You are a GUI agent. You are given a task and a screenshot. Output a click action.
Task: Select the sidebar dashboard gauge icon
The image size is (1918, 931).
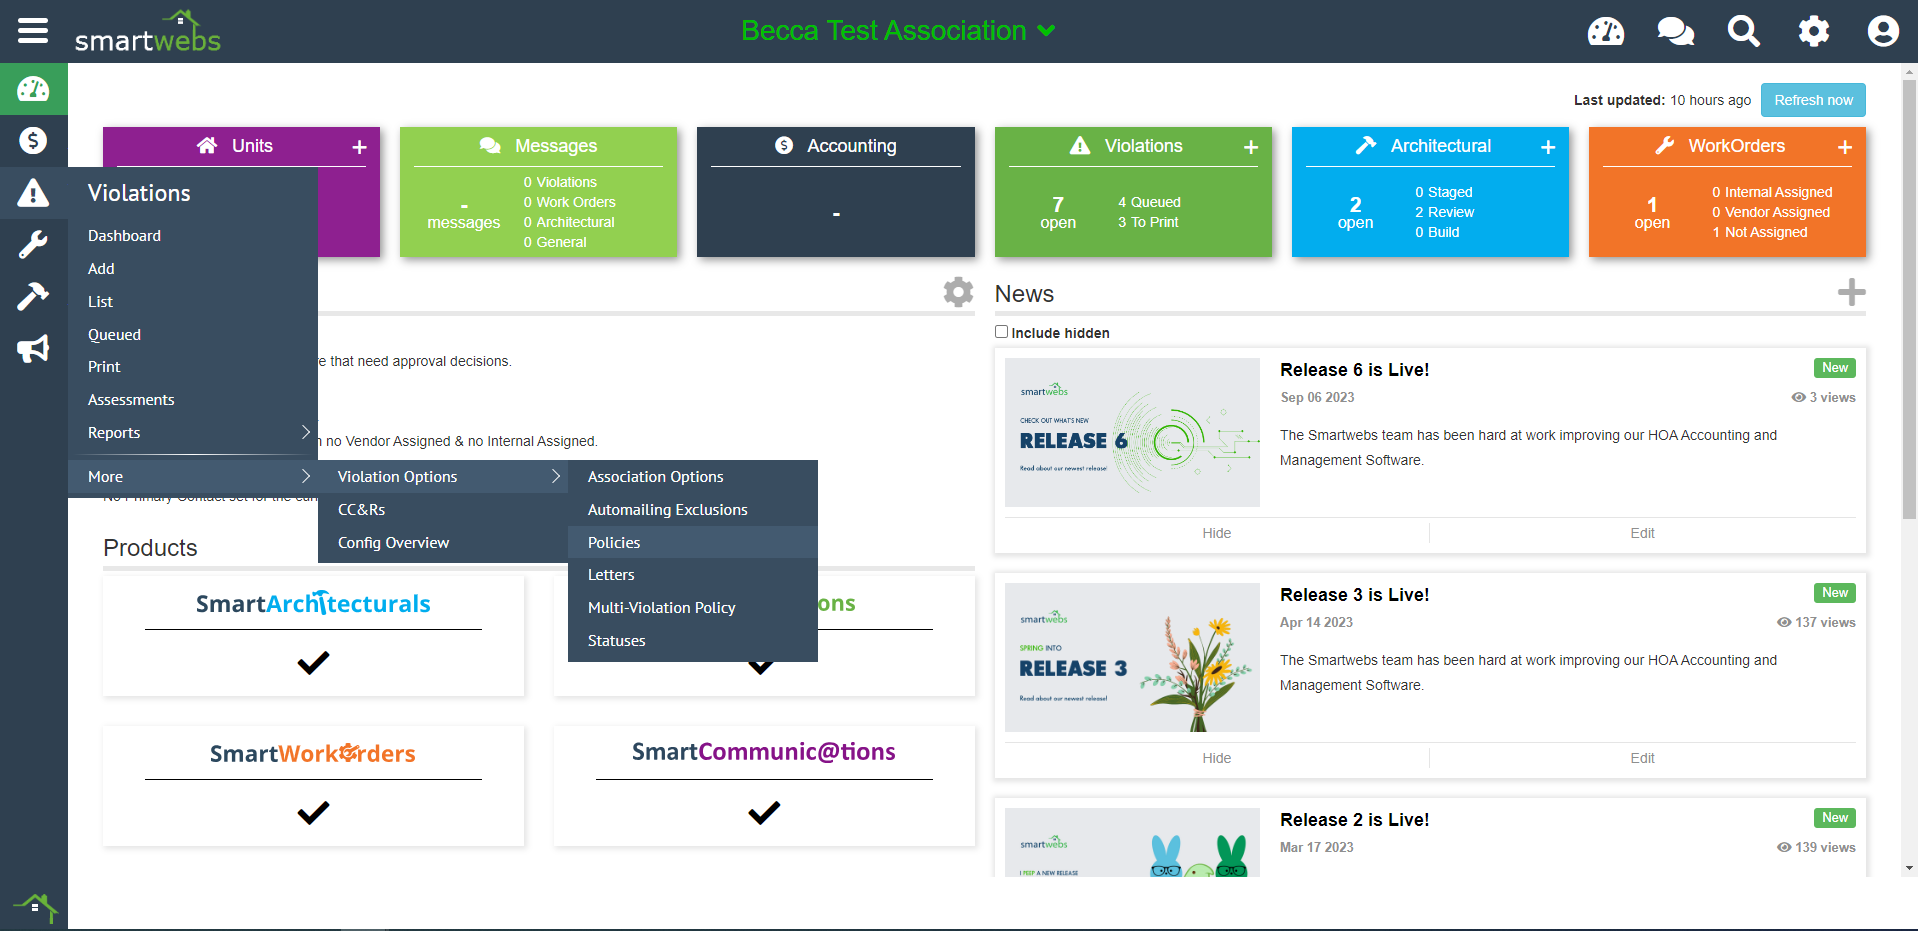tap(33, 89)
